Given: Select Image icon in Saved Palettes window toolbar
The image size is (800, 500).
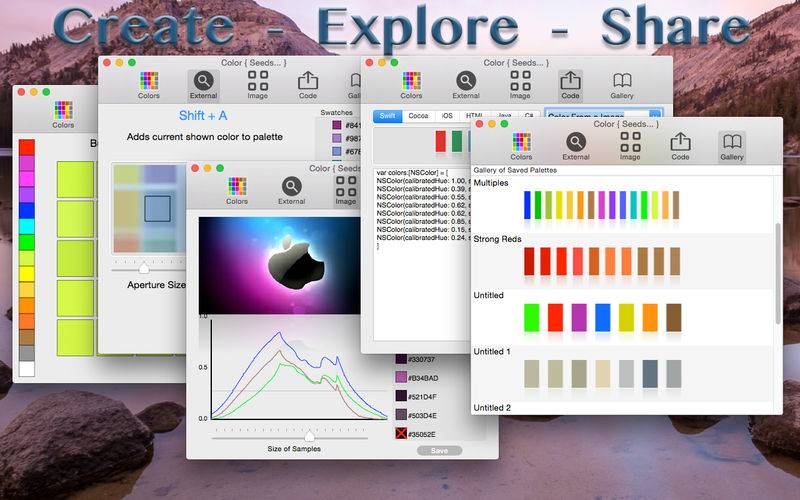Looking at the screenshot, I should pos(630,145).
